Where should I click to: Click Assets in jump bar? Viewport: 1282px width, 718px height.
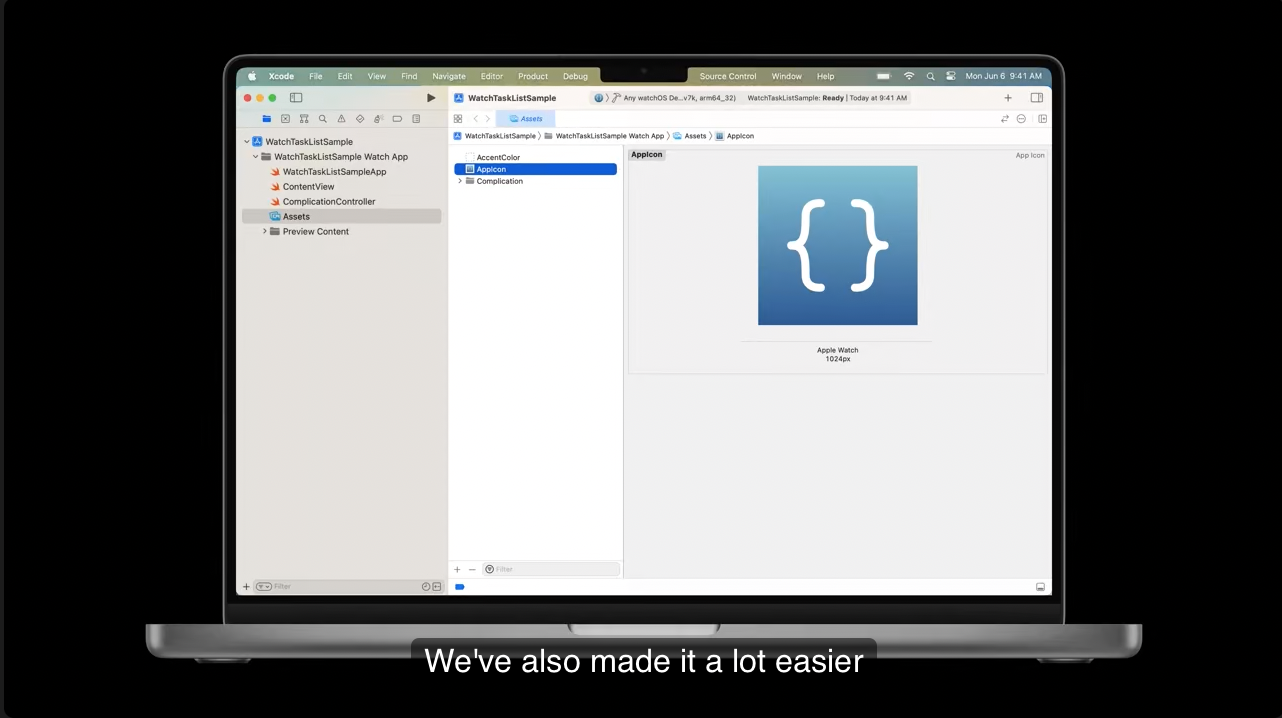pyautogui.click(x=690, y=136)
